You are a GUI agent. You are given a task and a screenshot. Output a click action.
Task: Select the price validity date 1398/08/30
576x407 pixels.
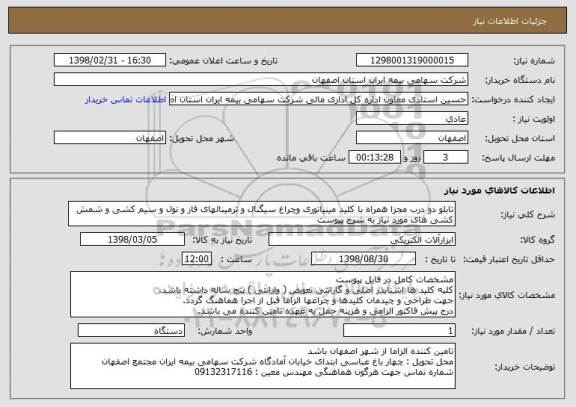[363, 259]
